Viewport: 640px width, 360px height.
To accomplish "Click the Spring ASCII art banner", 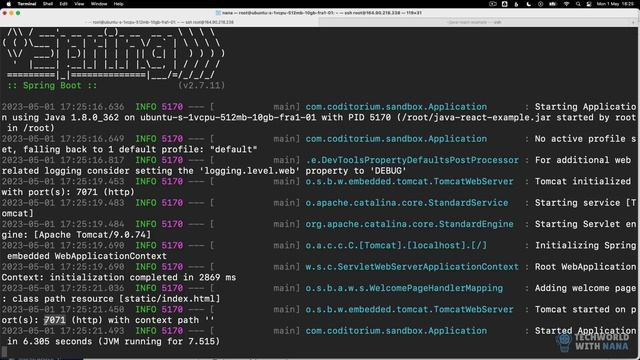I will (113, 54).
